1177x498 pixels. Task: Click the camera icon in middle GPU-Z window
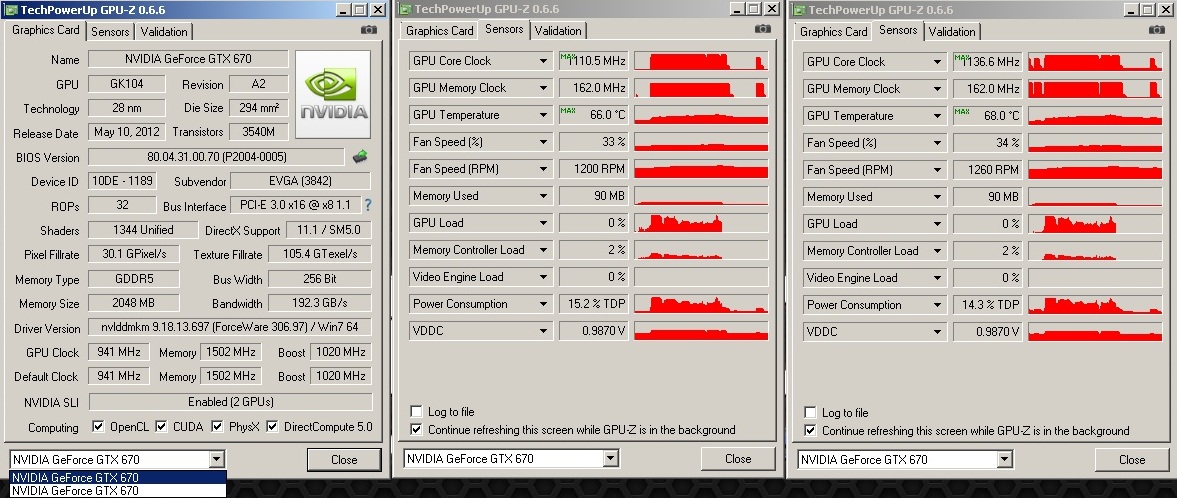point(763,29)
